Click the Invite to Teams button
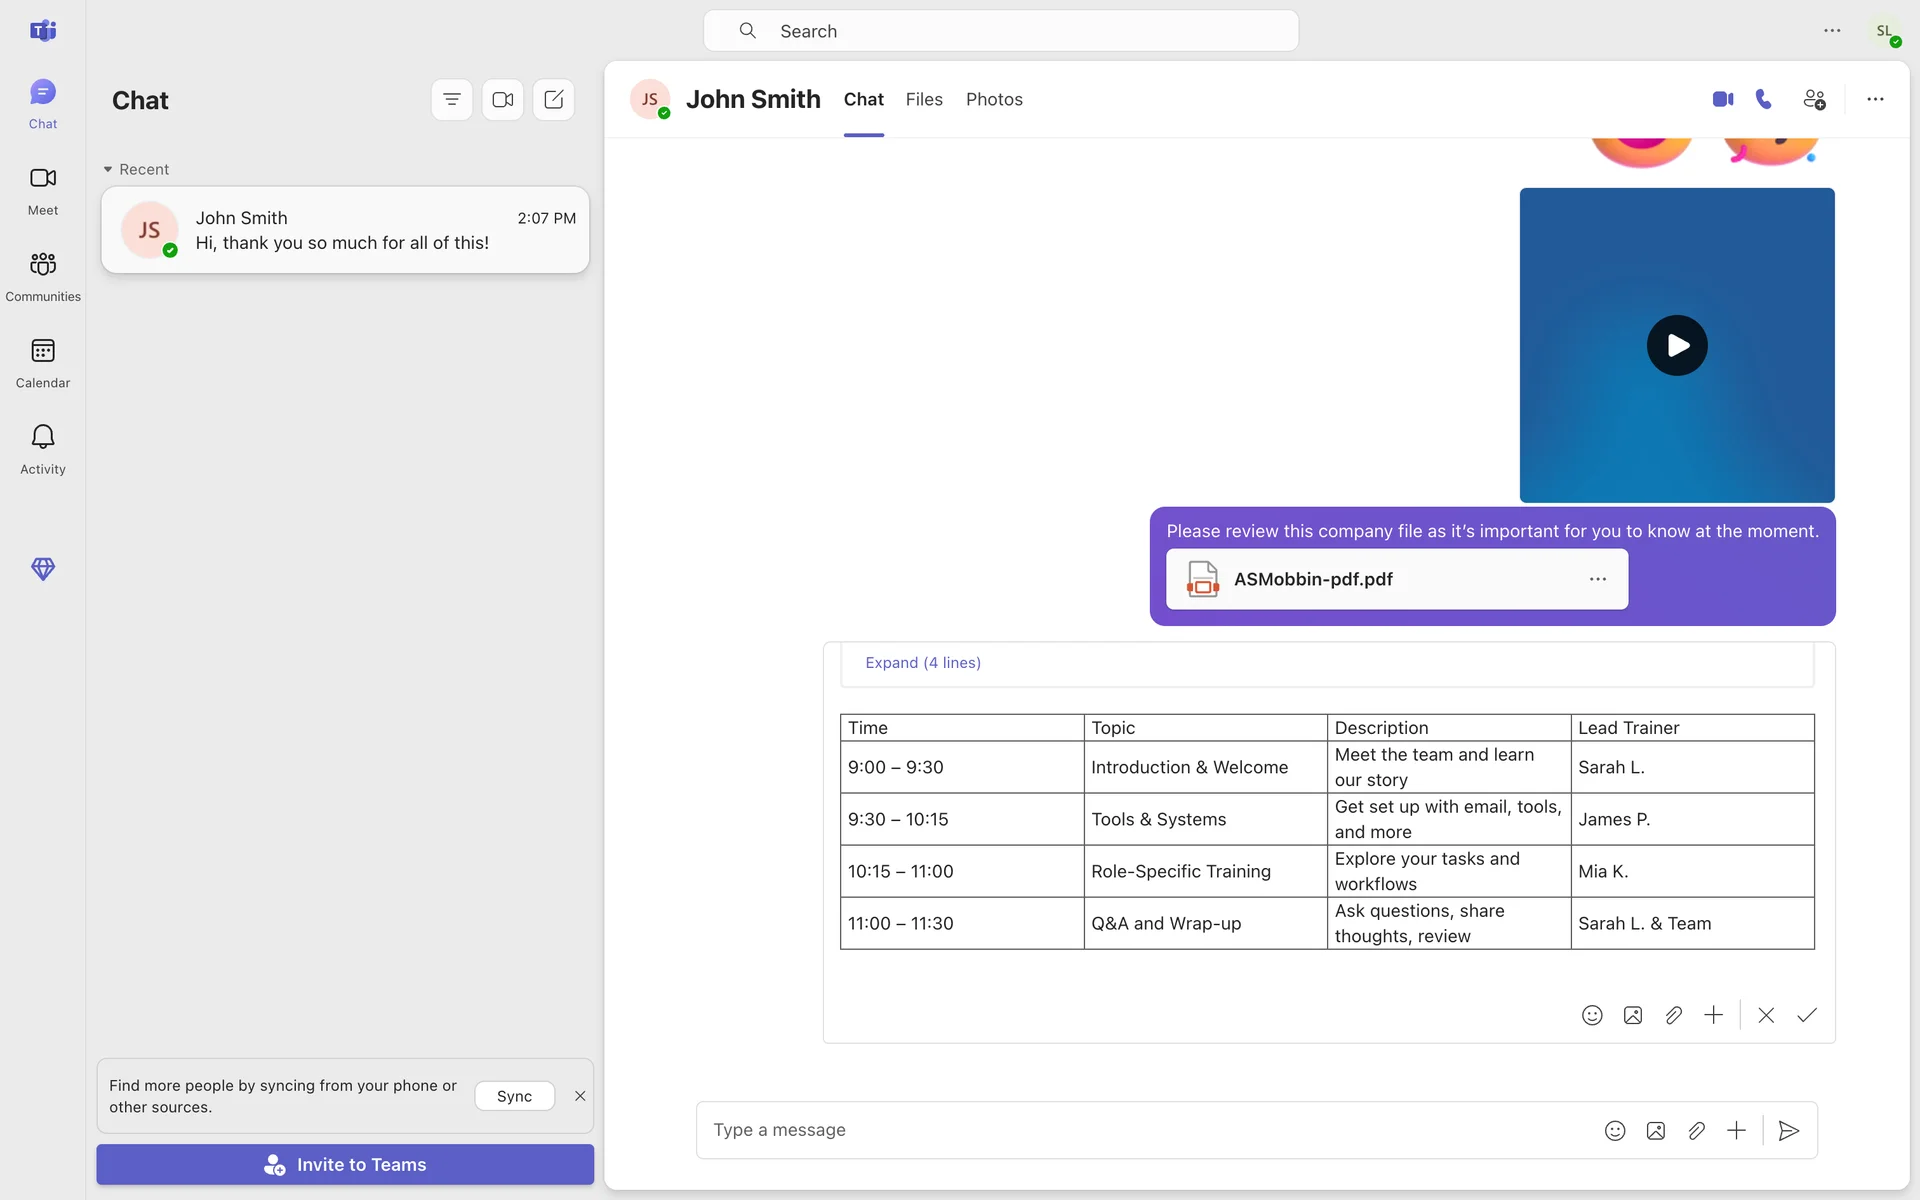Screen dimensions: 1920x1200 [345, 1164]
